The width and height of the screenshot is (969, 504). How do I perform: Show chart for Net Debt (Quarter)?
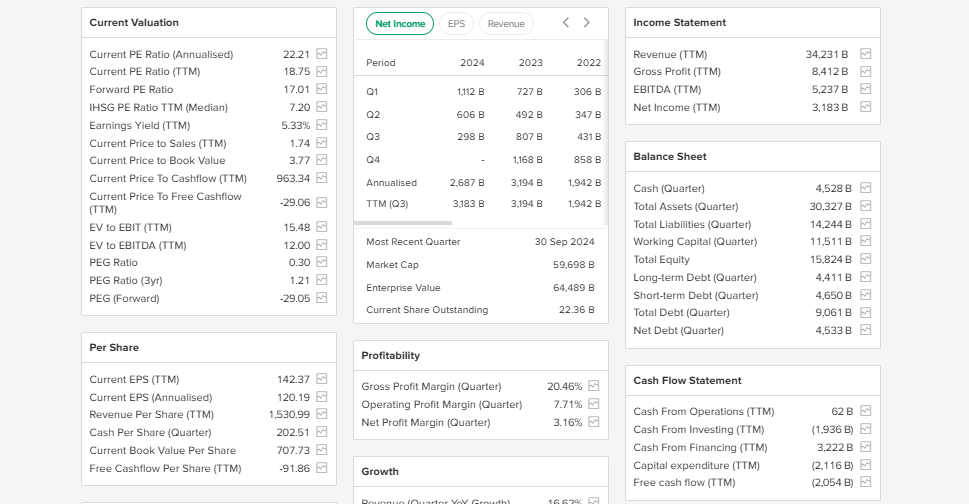(x=866, y=330)
